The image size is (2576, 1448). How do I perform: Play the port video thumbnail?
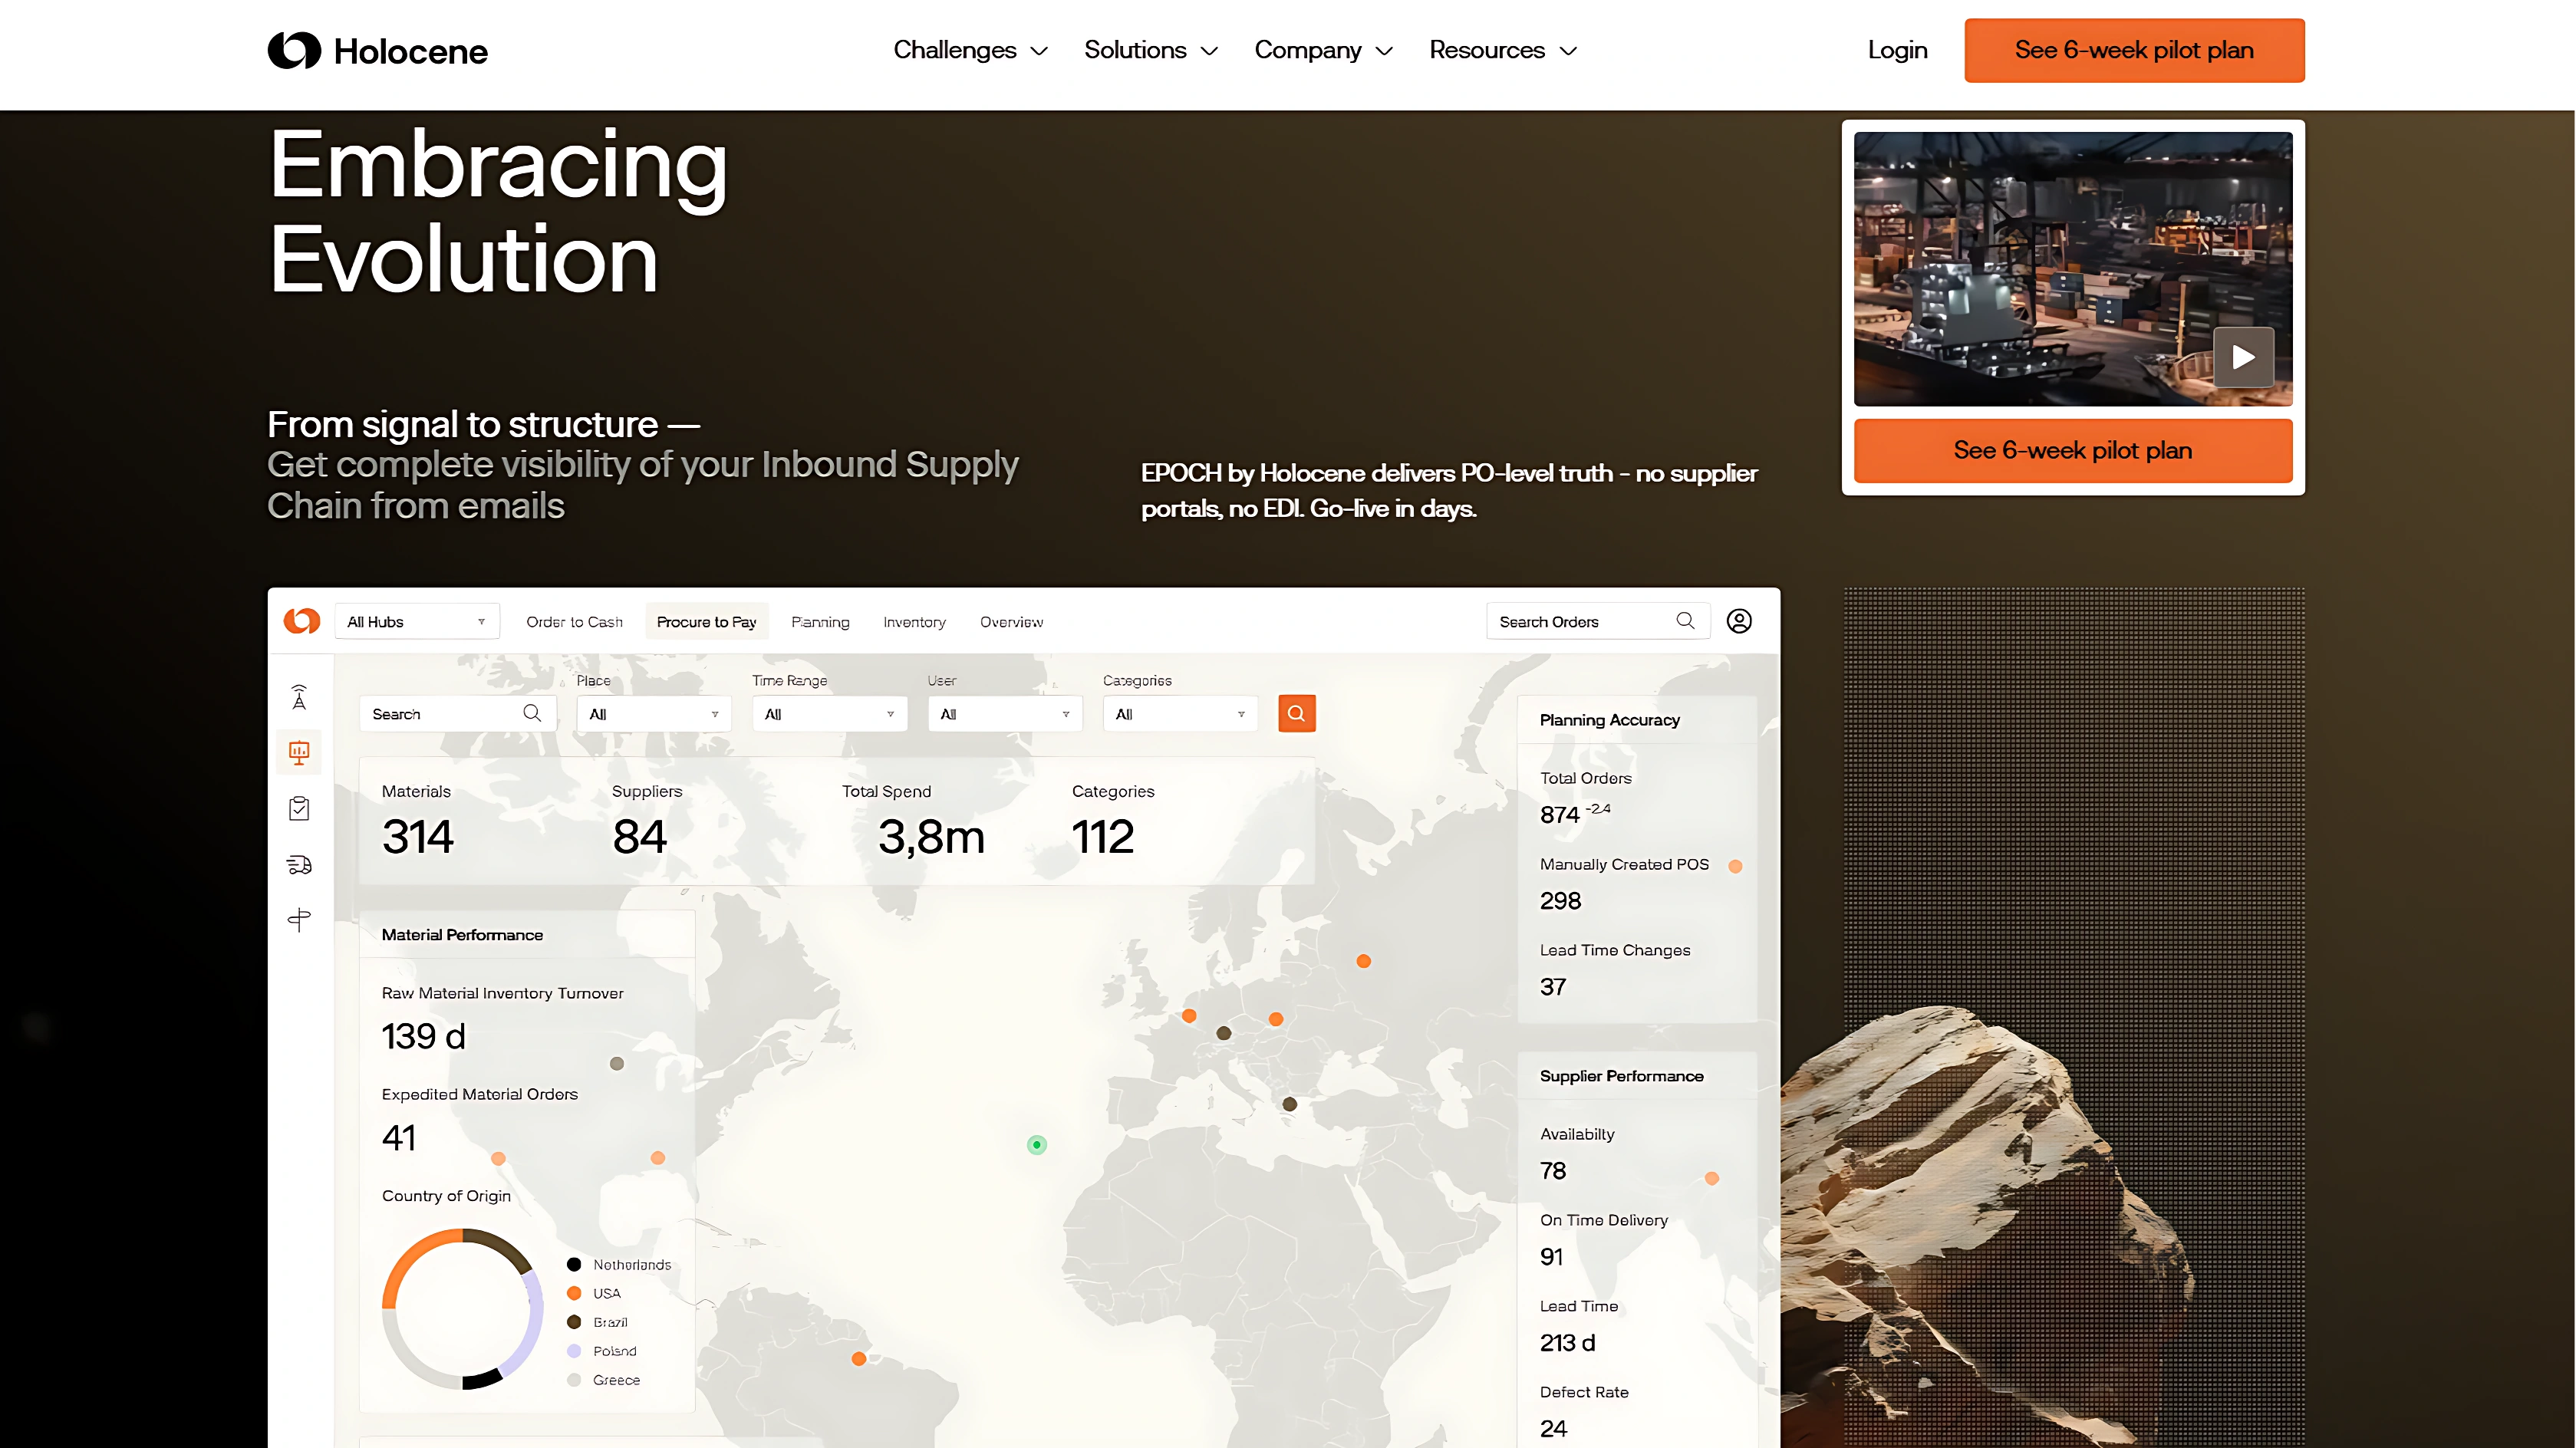click(x=2243, y=357)
